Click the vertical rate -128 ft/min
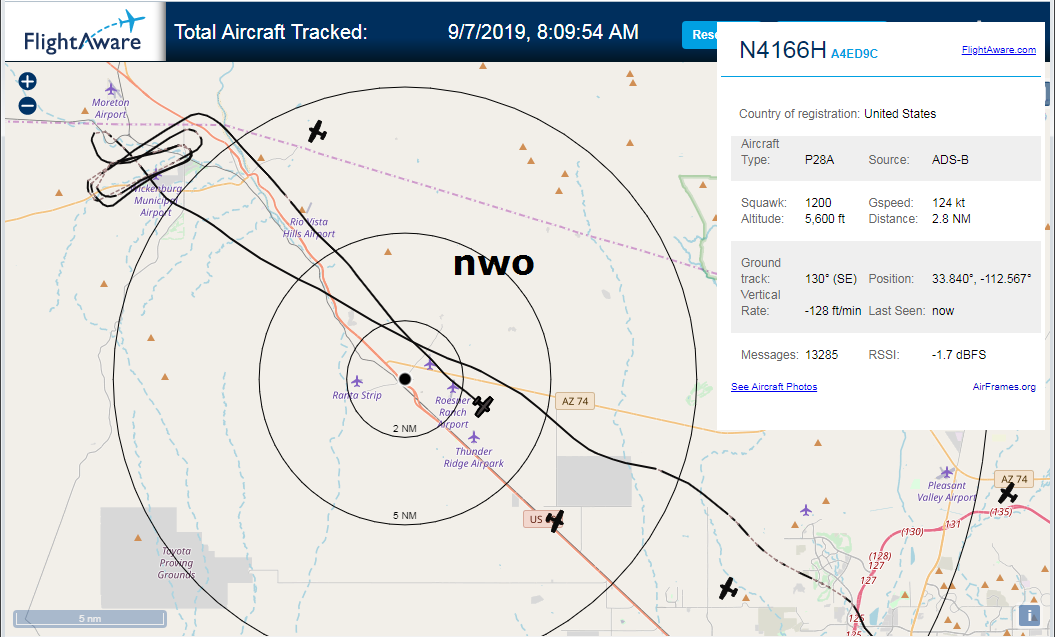Screen dimensions: 1055x637 [833, 311]
